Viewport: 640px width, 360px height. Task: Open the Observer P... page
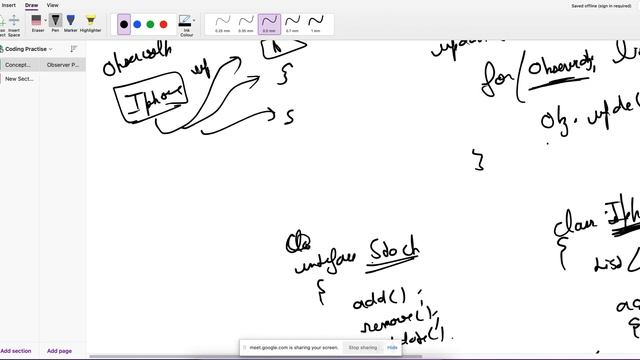(63, 65)
